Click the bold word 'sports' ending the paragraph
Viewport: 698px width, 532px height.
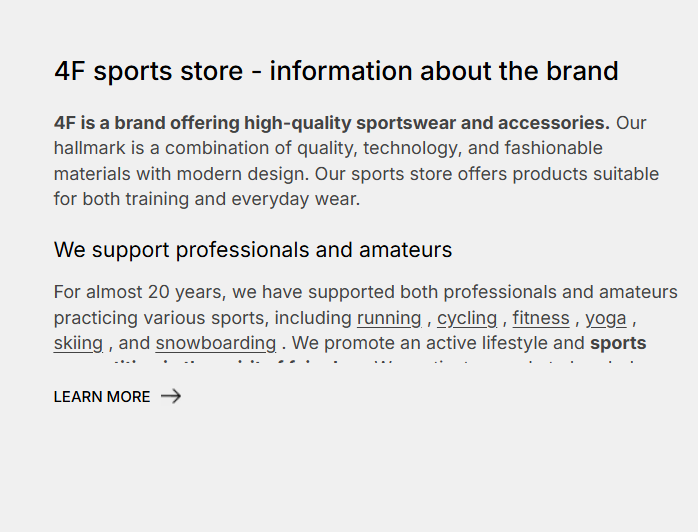618,343
